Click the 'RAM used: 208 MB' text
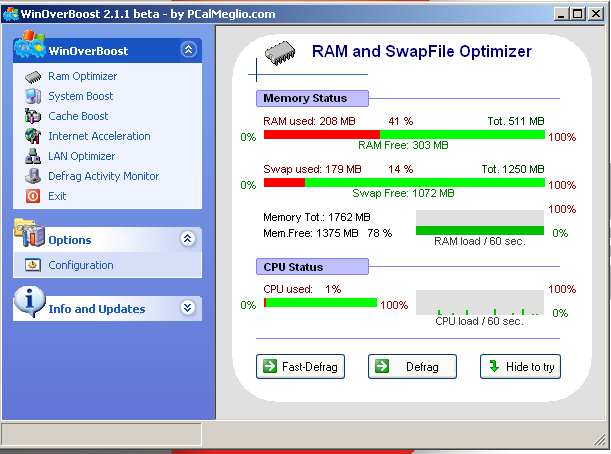 (309, 121)
